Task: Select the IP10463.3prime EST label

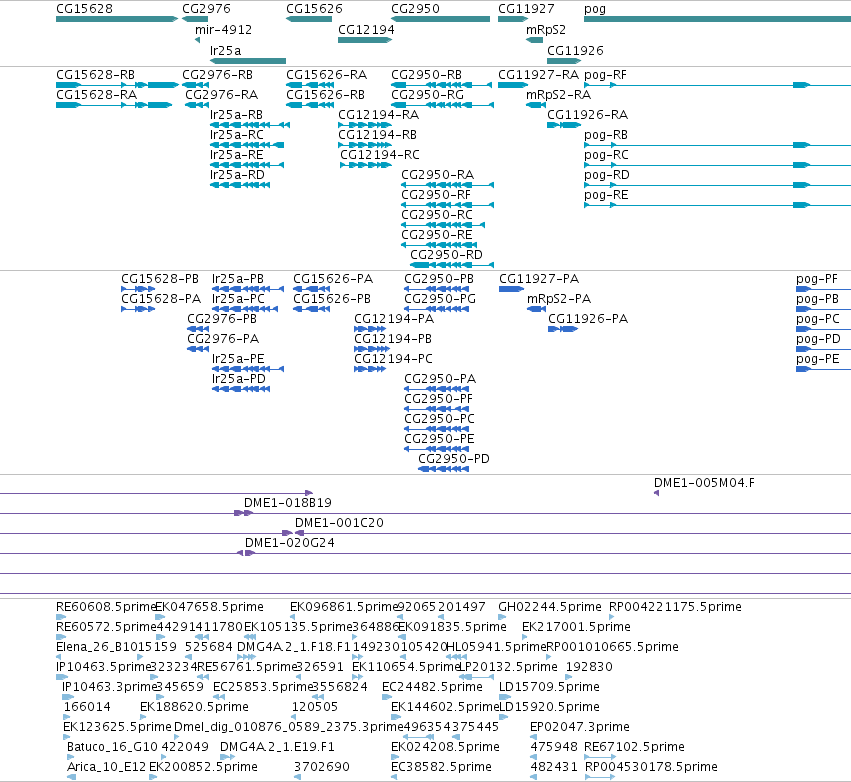Action: (x=109, y=686)
